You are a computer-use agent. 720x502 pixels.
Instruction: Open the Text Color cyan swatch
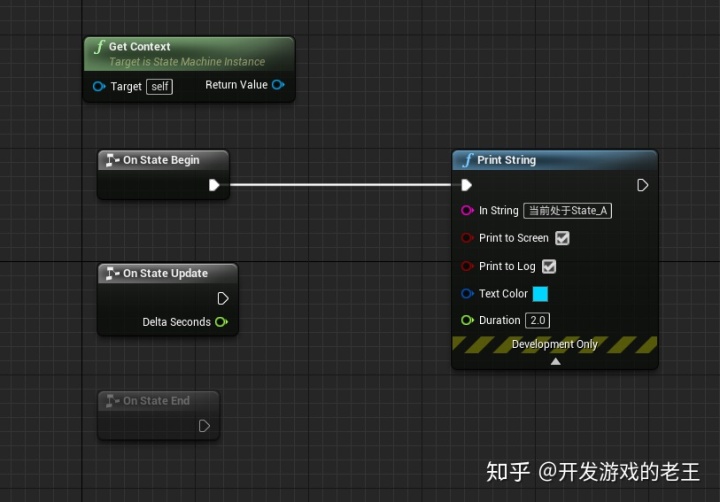click(x=540, y=294)
